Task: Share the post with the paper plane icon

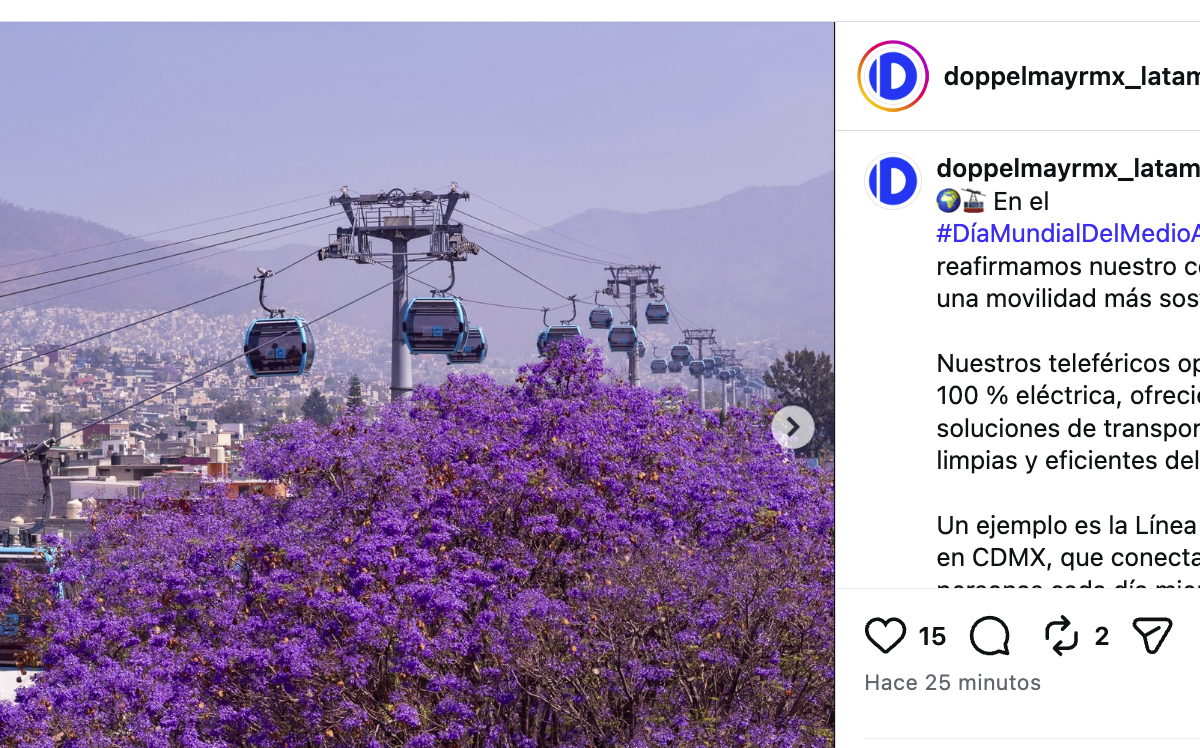Action: click(x=1152, y=636)
